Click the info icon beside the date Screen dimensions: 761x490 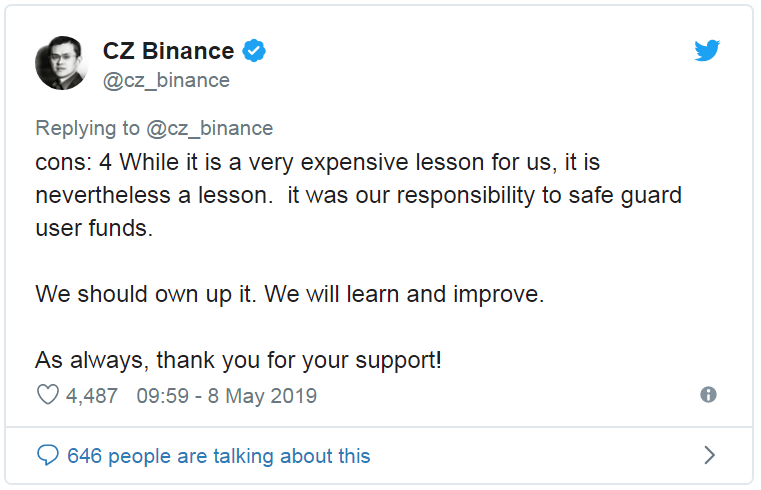tap(708, 395)
